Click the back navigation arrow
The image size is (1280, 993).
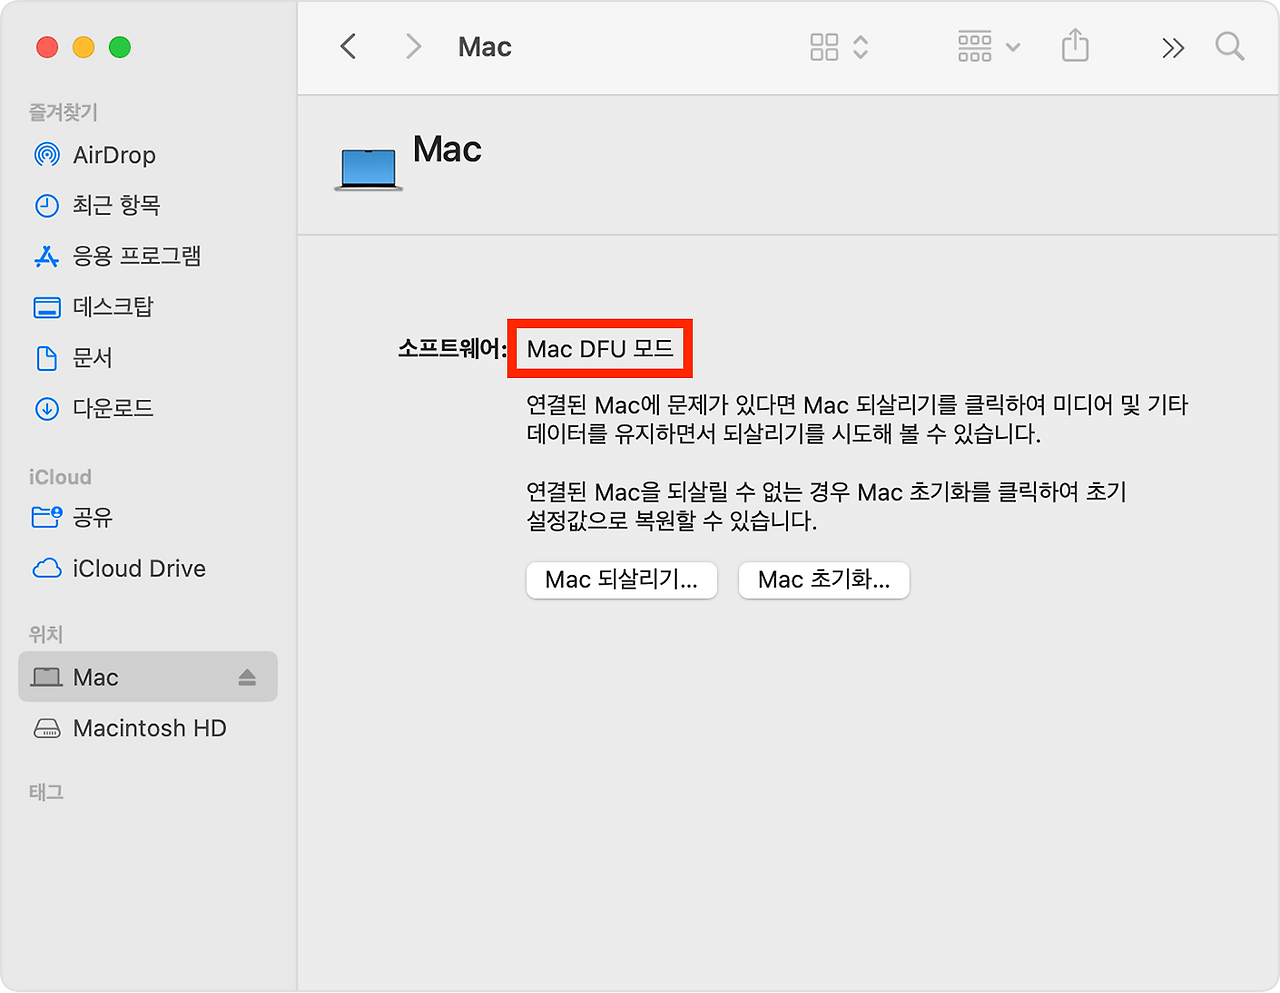(x=348, y=47)
